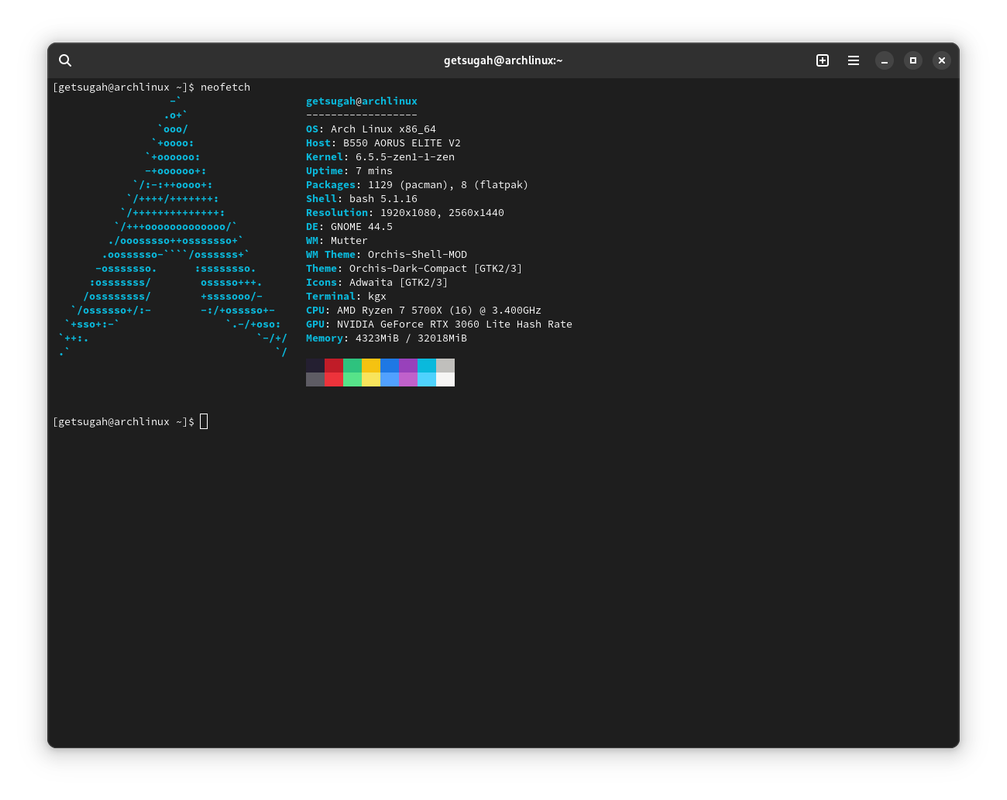
Task: Click the Resolution: 1920x1080, 2560x1440 line
Action: (x=405, y=213)
